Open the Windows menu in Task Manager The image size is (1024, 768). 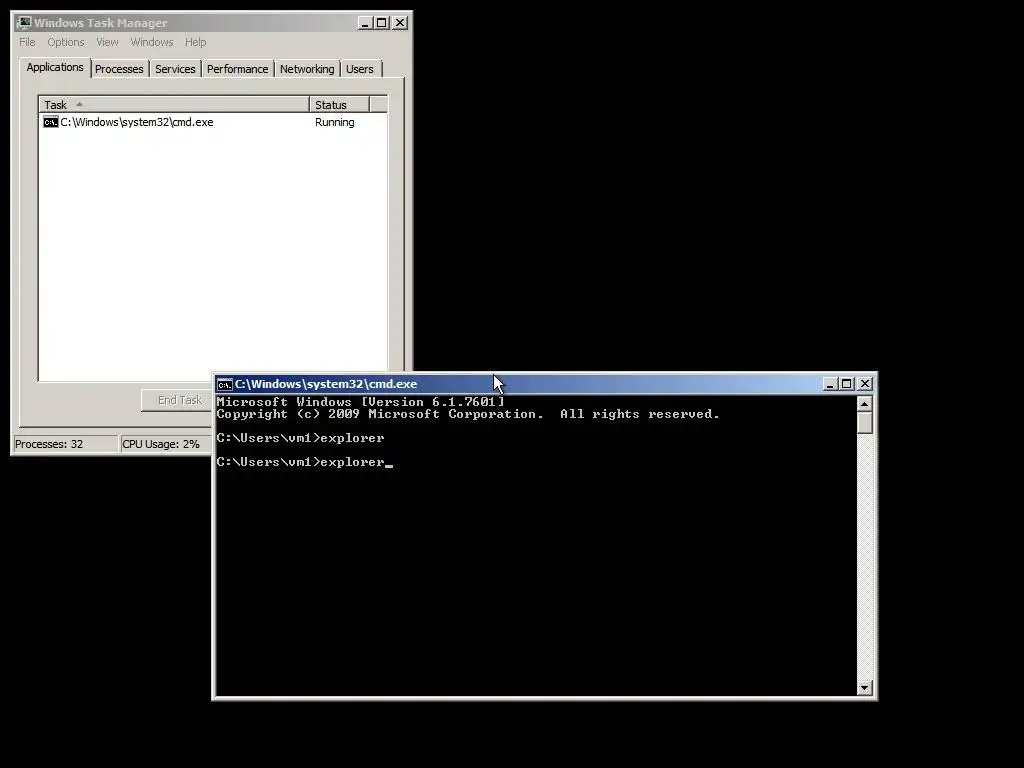[x=152, y=42]
